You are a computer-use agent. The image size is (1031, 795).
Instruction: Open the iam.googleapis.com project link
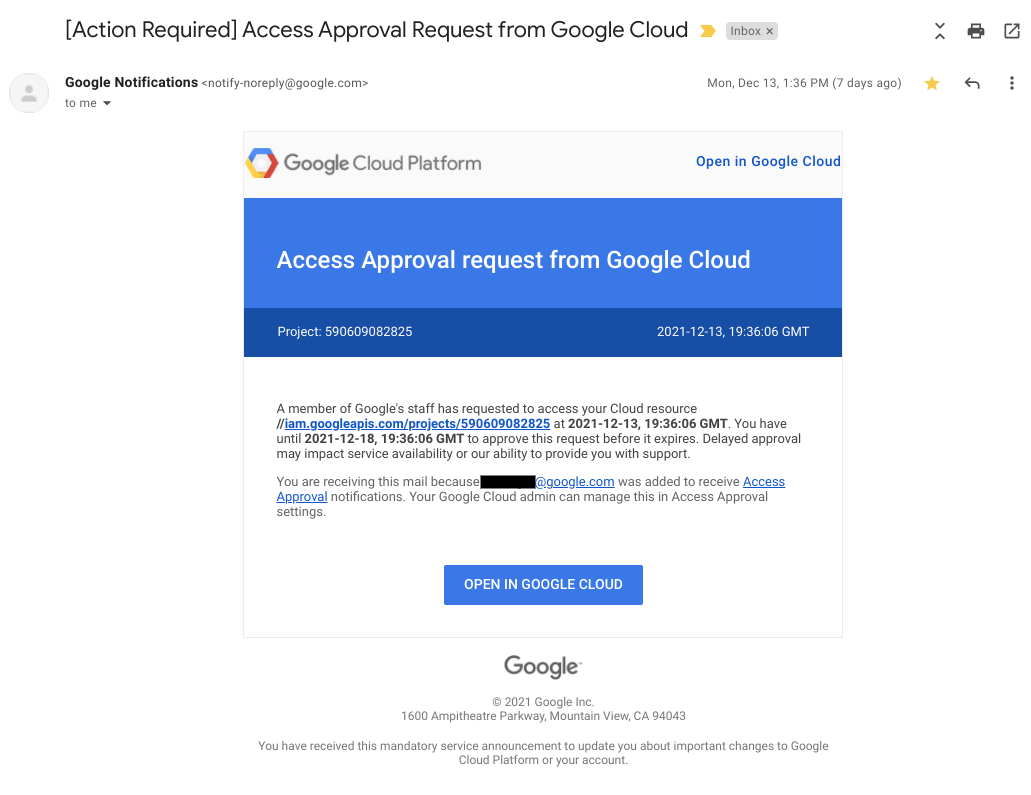[x=417, y=423]
